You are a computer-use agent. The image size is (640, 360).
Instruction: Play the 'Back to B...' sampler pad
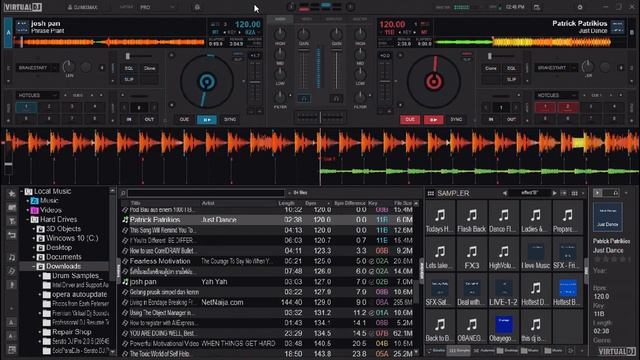[440, 328]
